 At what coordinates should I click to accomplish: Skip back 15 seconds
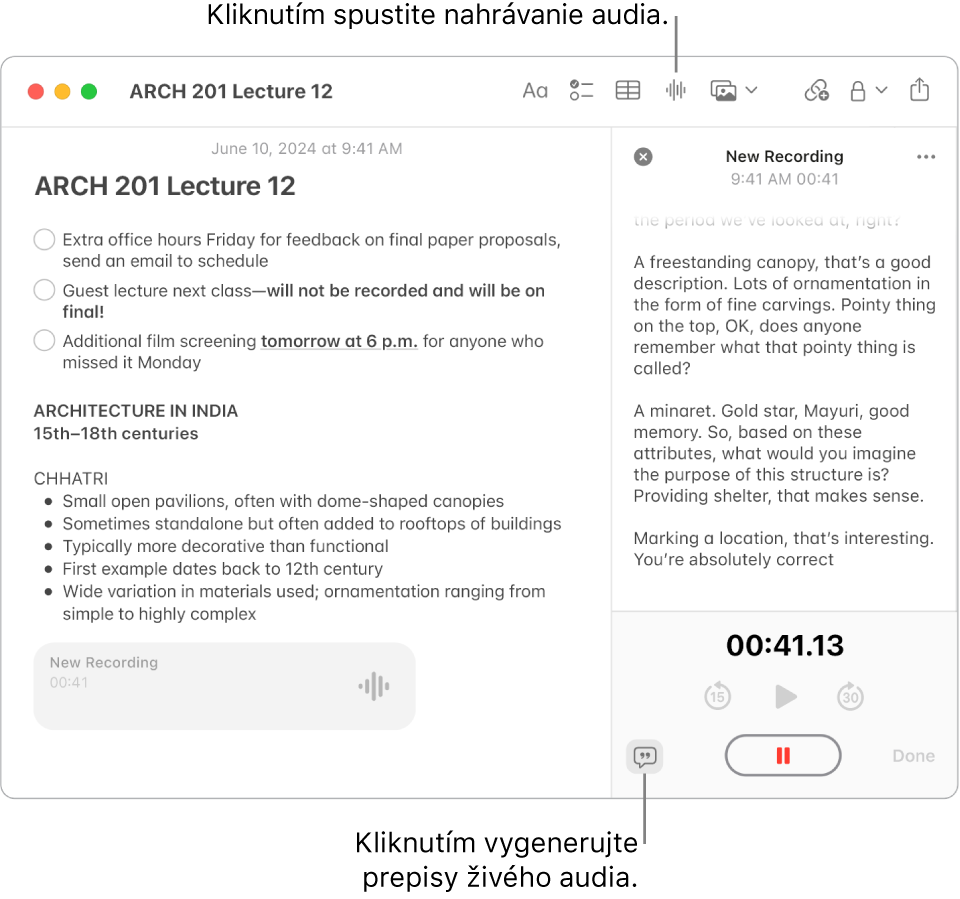(718, 696)
